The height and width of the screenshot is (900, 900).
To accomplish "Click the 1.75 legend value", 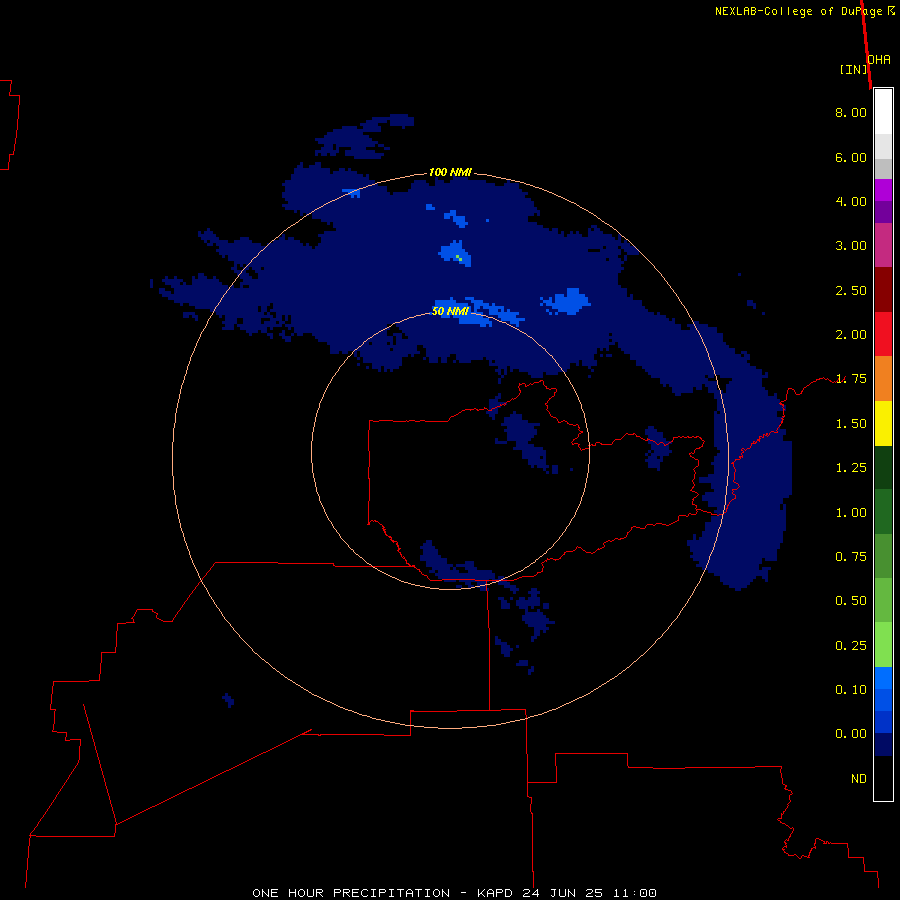I will coord(851,379).
